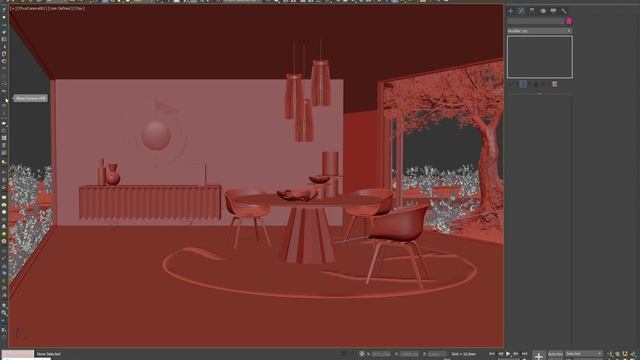Open the Utilities panel tab

click(564, 11)
